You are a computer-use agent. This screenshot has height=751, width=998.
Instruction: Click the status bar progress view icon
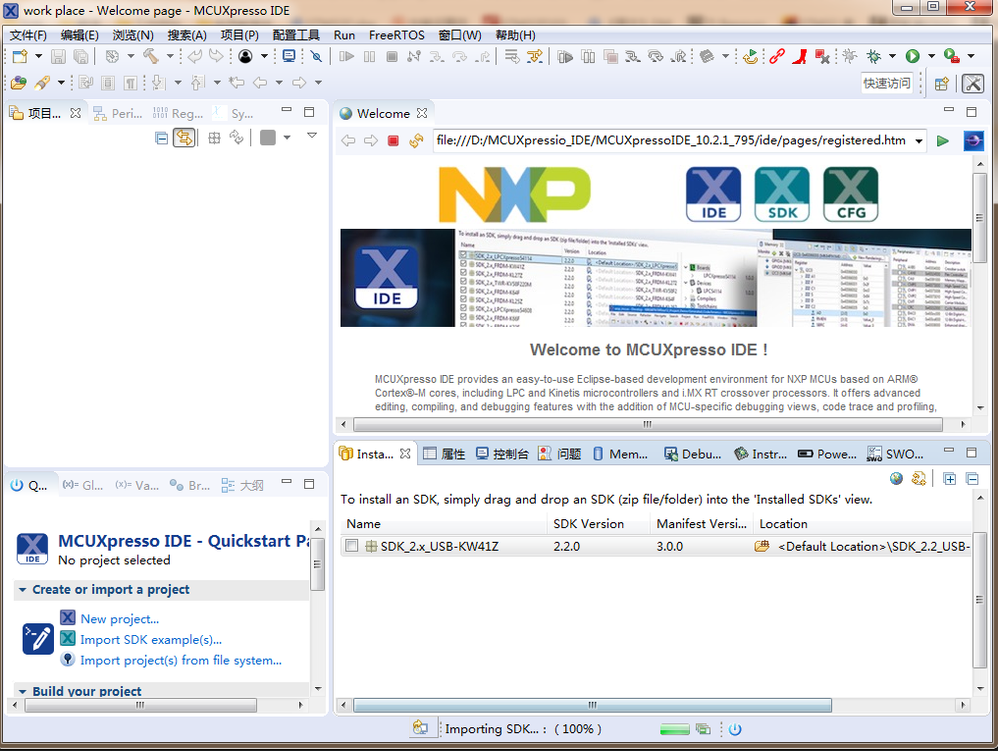(x=703, y=729)
